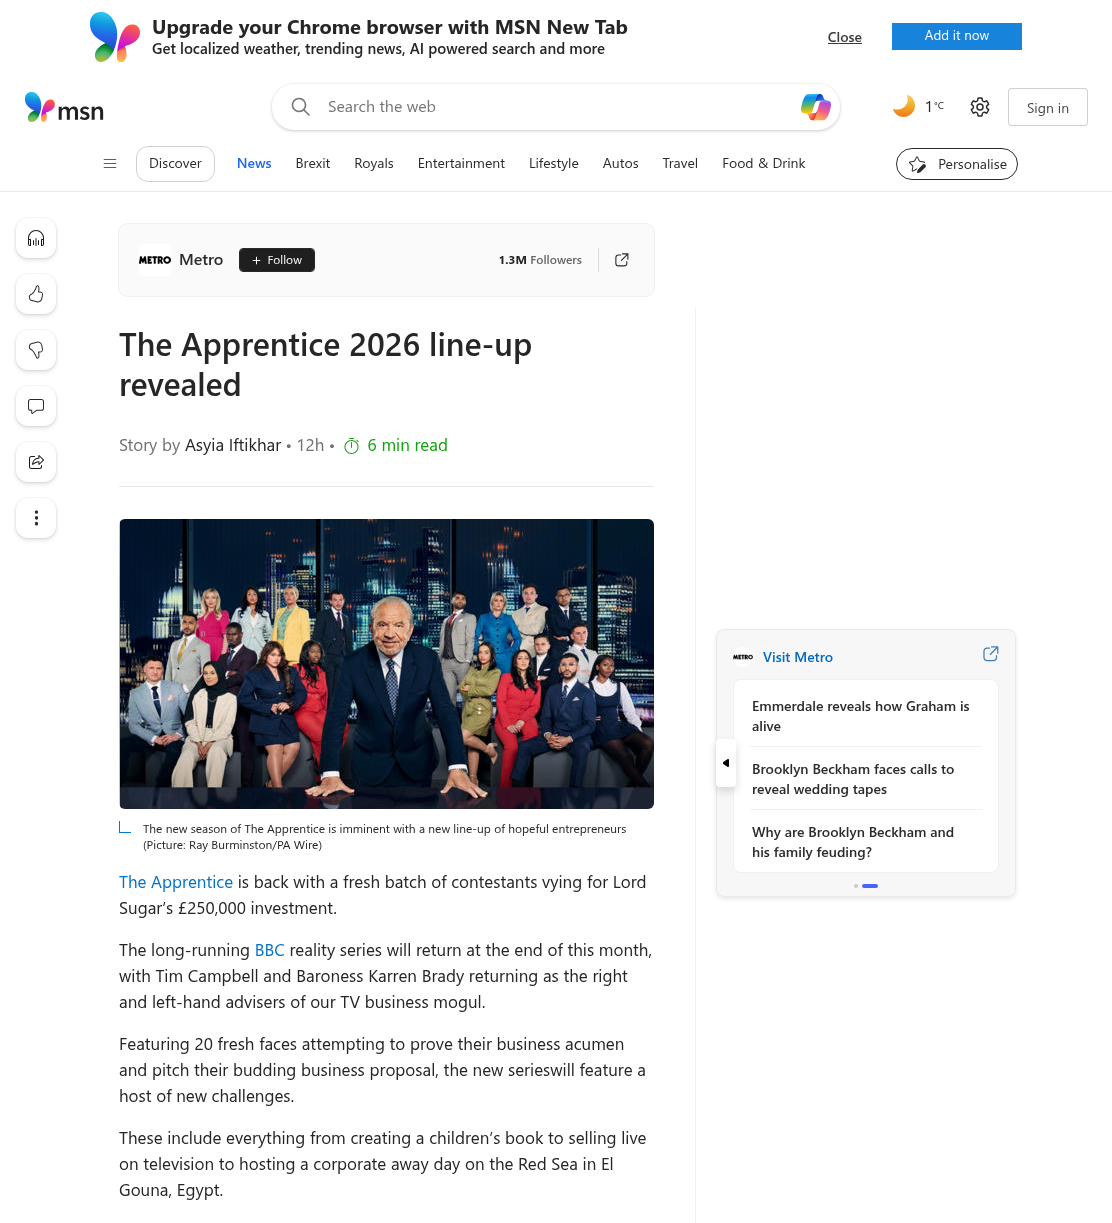
Task: Follow the Metro publisher
Action: tap(277, 260)
